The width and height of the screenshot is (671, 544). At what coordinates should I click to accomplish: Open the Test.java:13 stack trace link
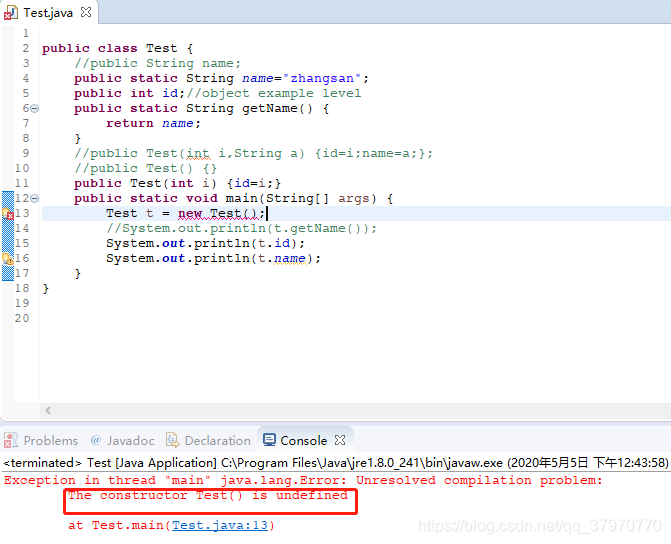point(220,525)
